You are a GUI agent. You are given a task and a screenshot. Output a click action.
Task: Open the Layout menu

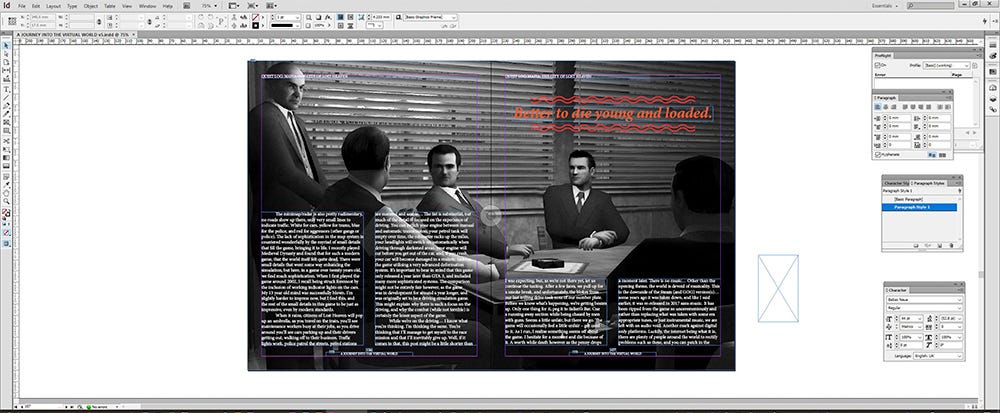coord(54,6)
